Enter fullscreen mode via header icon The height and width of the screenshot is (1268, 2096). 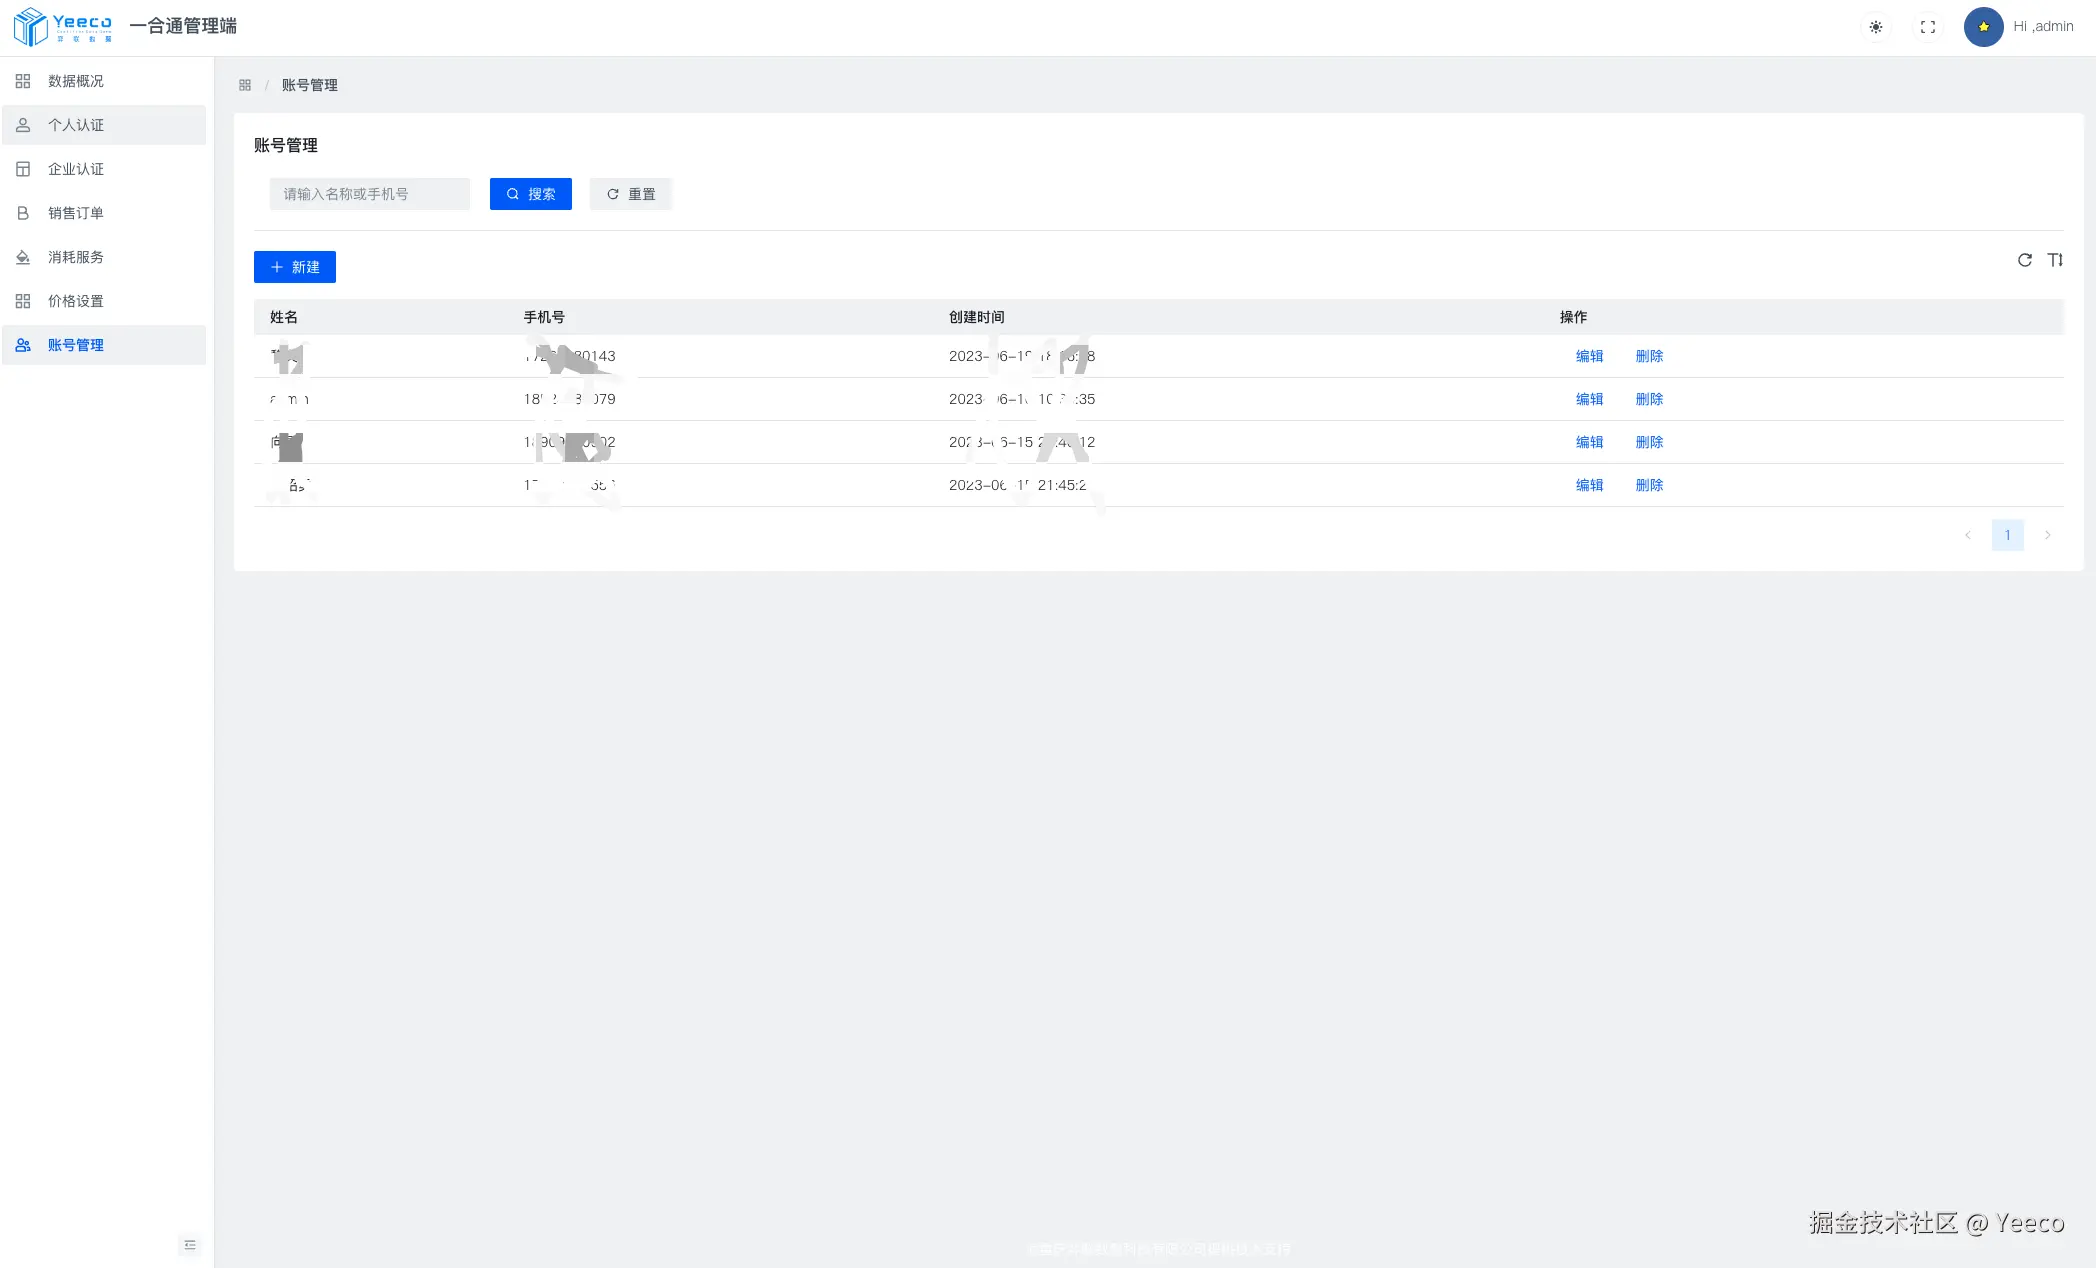pyautogui.click(x=1927, y=27)
